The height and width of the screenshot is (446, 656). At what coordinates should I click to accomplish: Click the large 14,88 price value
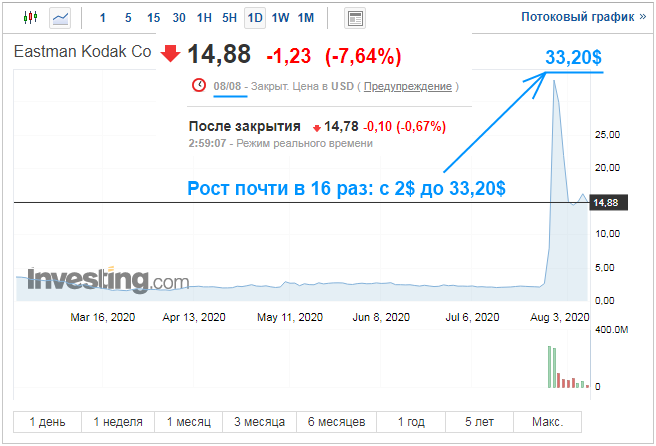(x=219, y=54)
